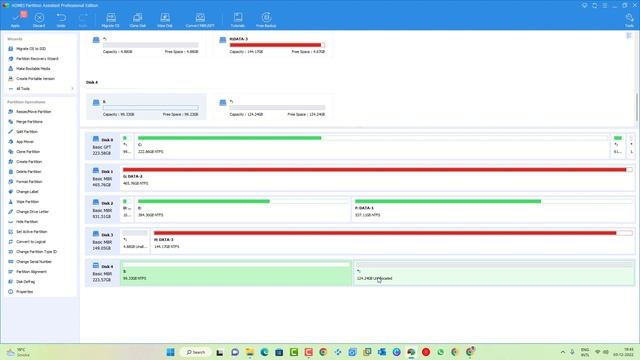Select 124.24GB capacity card under Disk 4
Screen dimensions: 640x360
click(x=273, y=107)
